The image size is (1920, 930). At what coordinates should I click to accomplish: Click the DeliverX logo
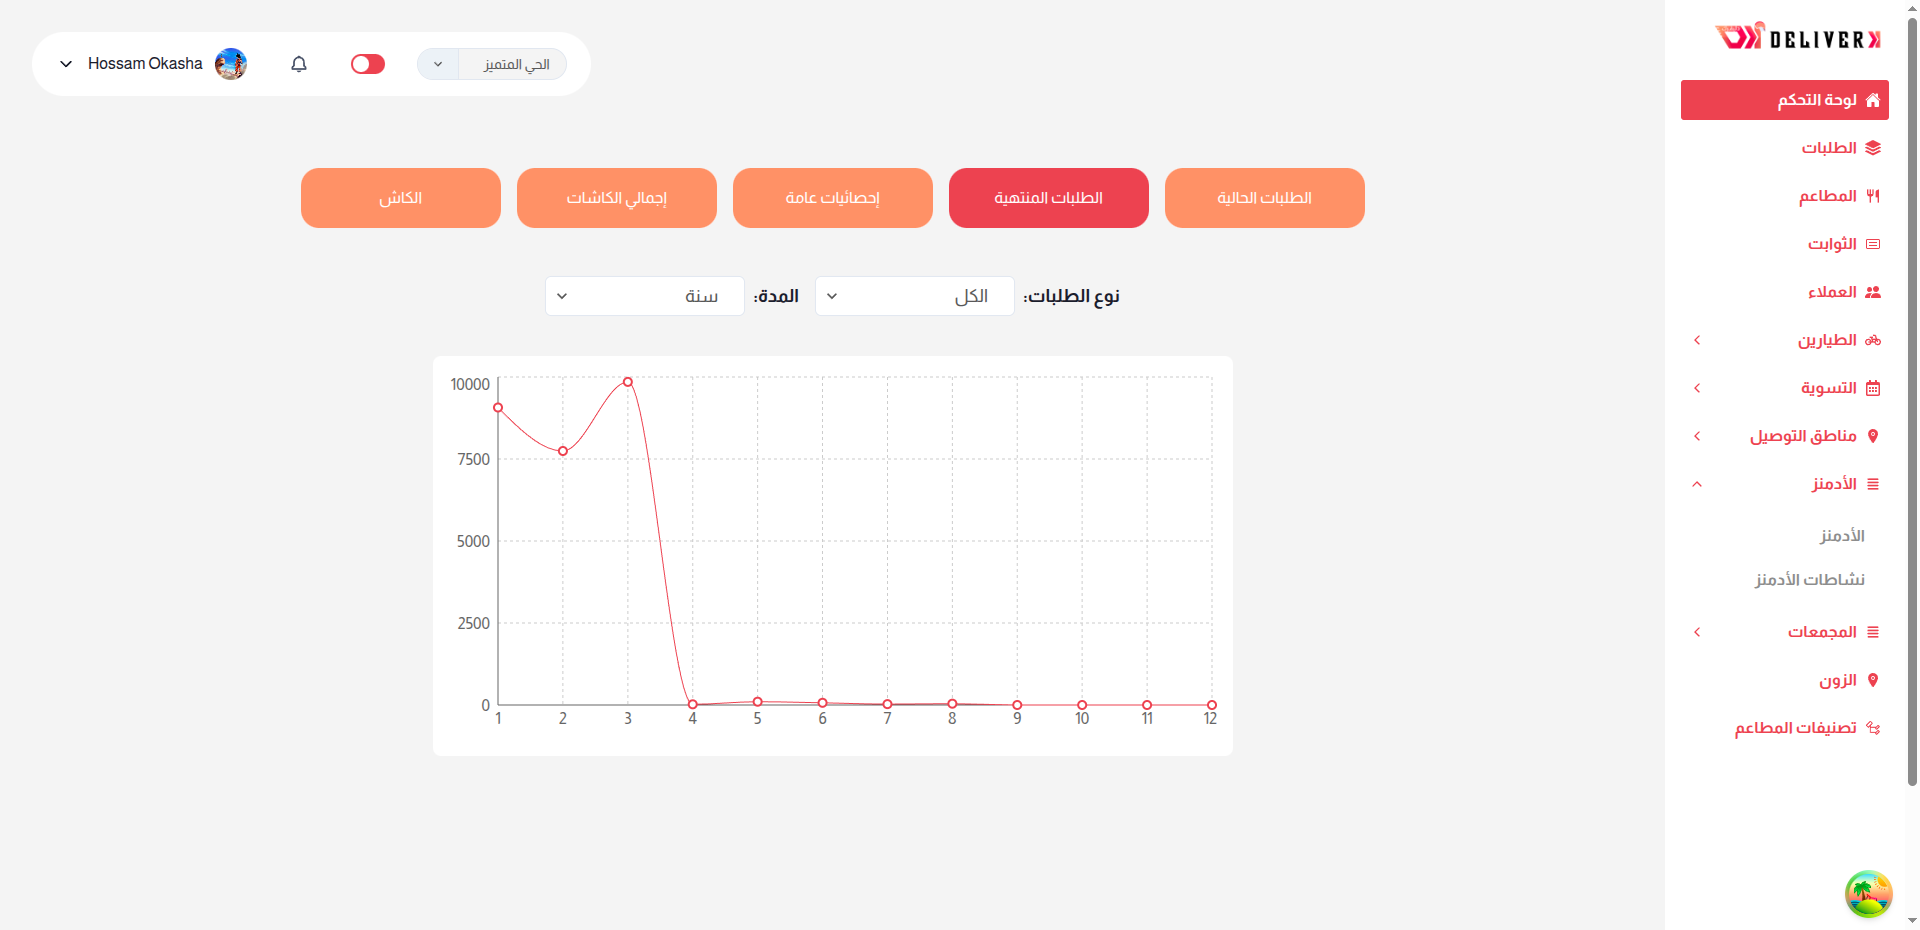[x=1797, y=38]
